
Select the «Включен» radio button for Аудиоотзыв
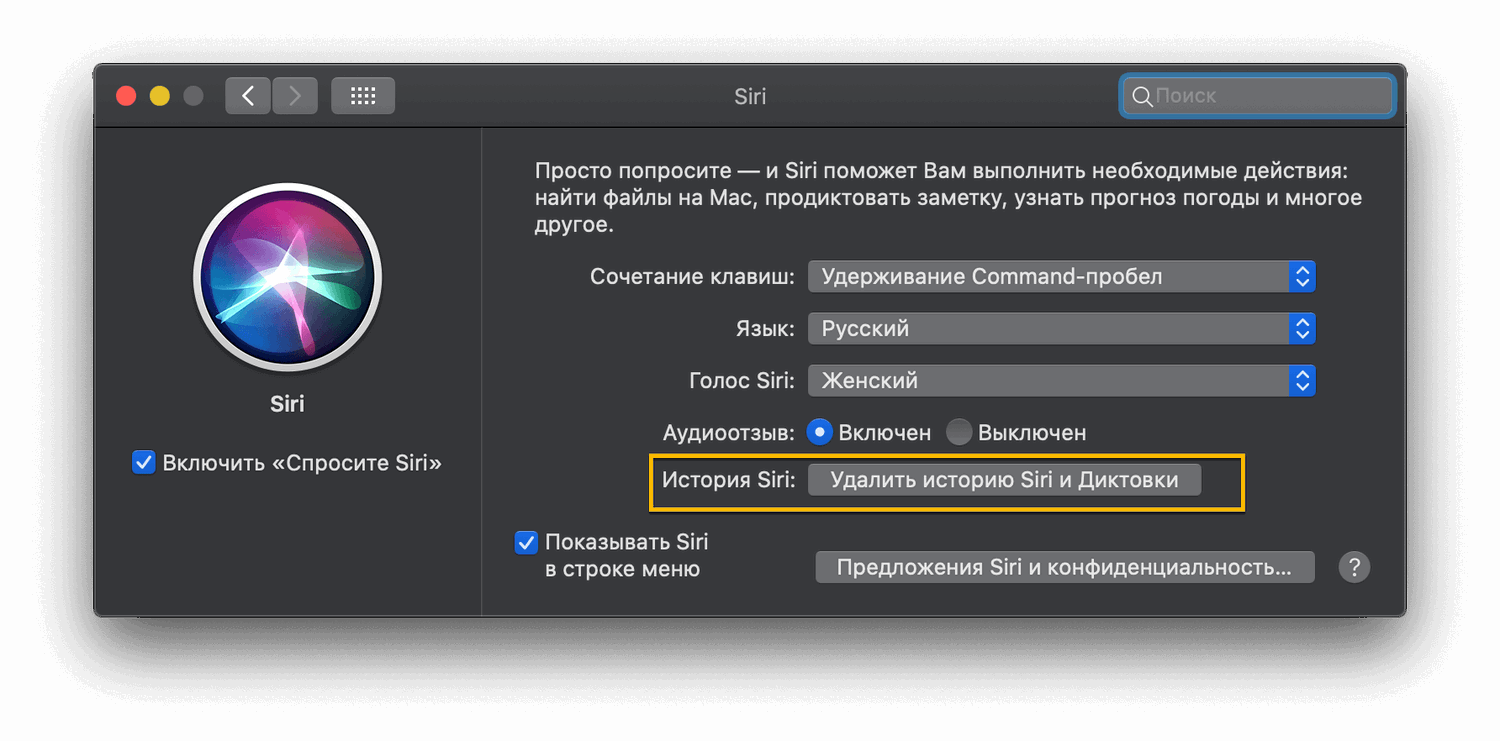820,432
